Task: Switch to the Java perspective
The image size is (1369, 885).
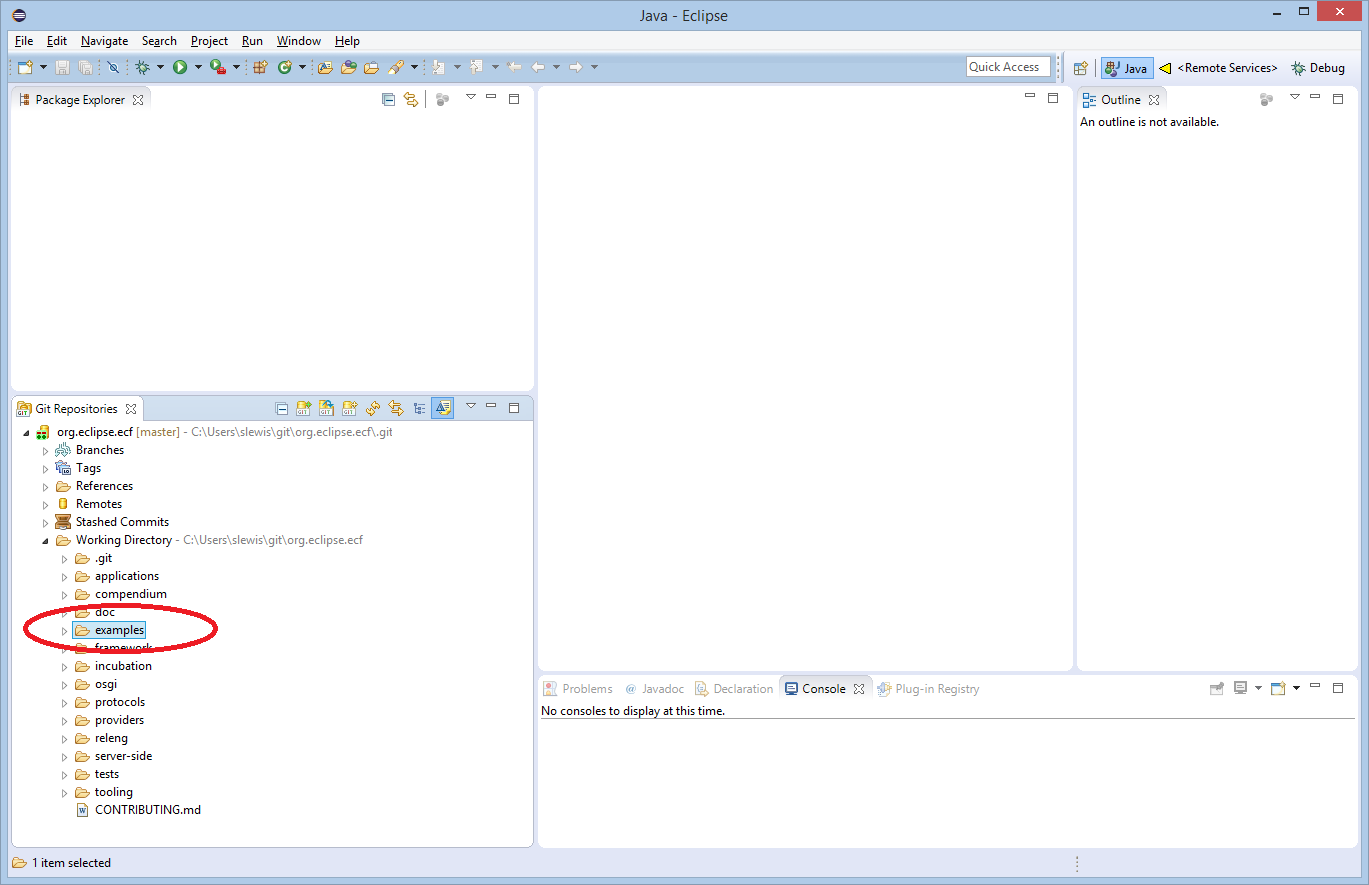Action: [x=1127, y=68]
